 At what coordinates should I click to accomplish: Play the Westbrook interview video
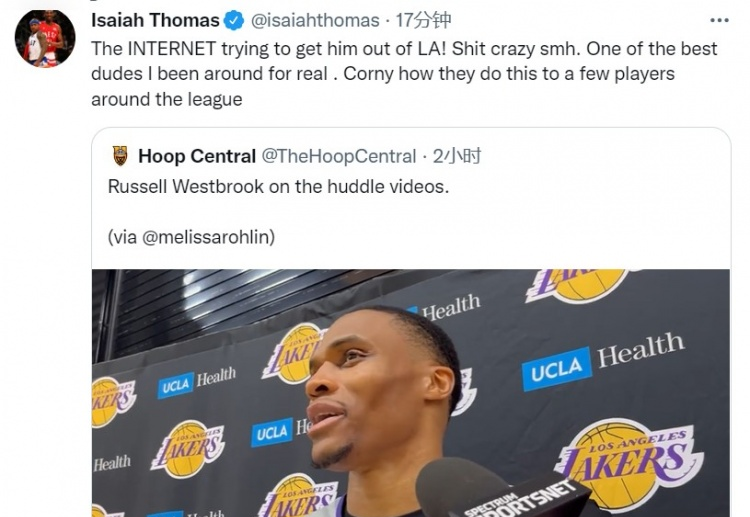pyautogui.click(x=410, y=392)
